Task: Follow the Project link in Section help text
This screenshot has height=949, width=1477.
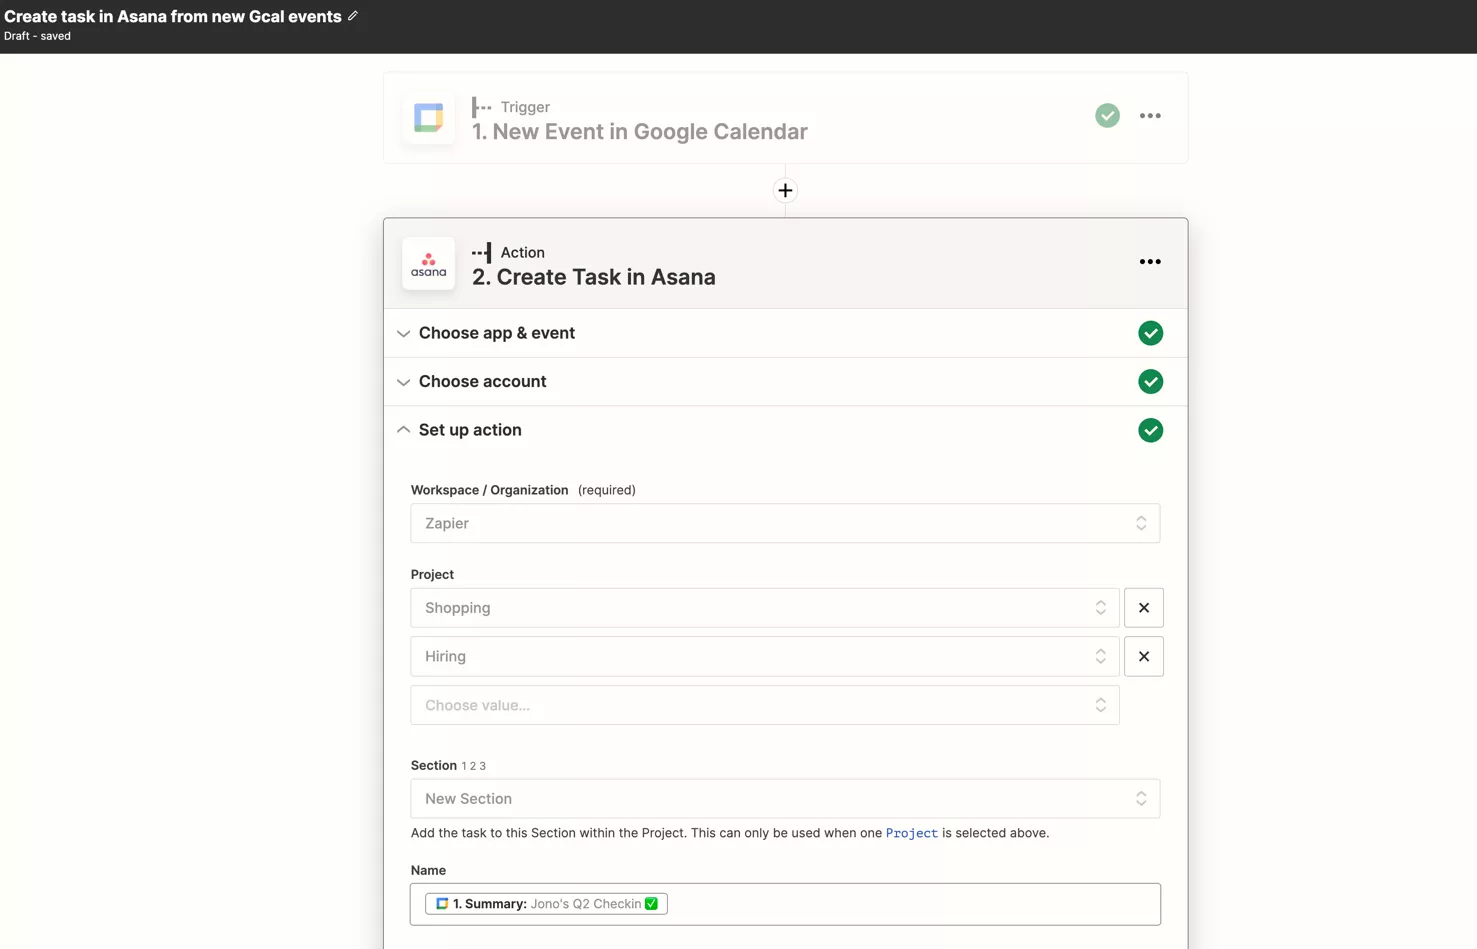Action: coord(911,833)
